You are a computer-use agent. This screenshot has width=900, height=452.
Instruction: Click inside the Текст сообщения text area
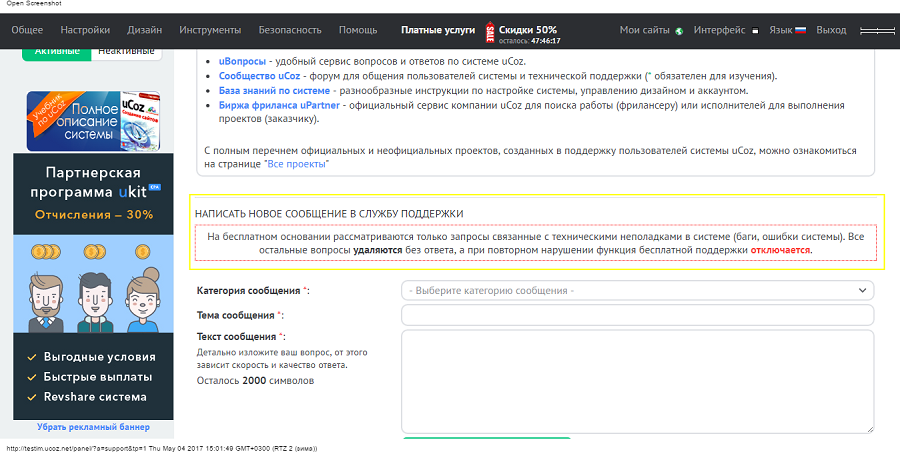[637, 381]
